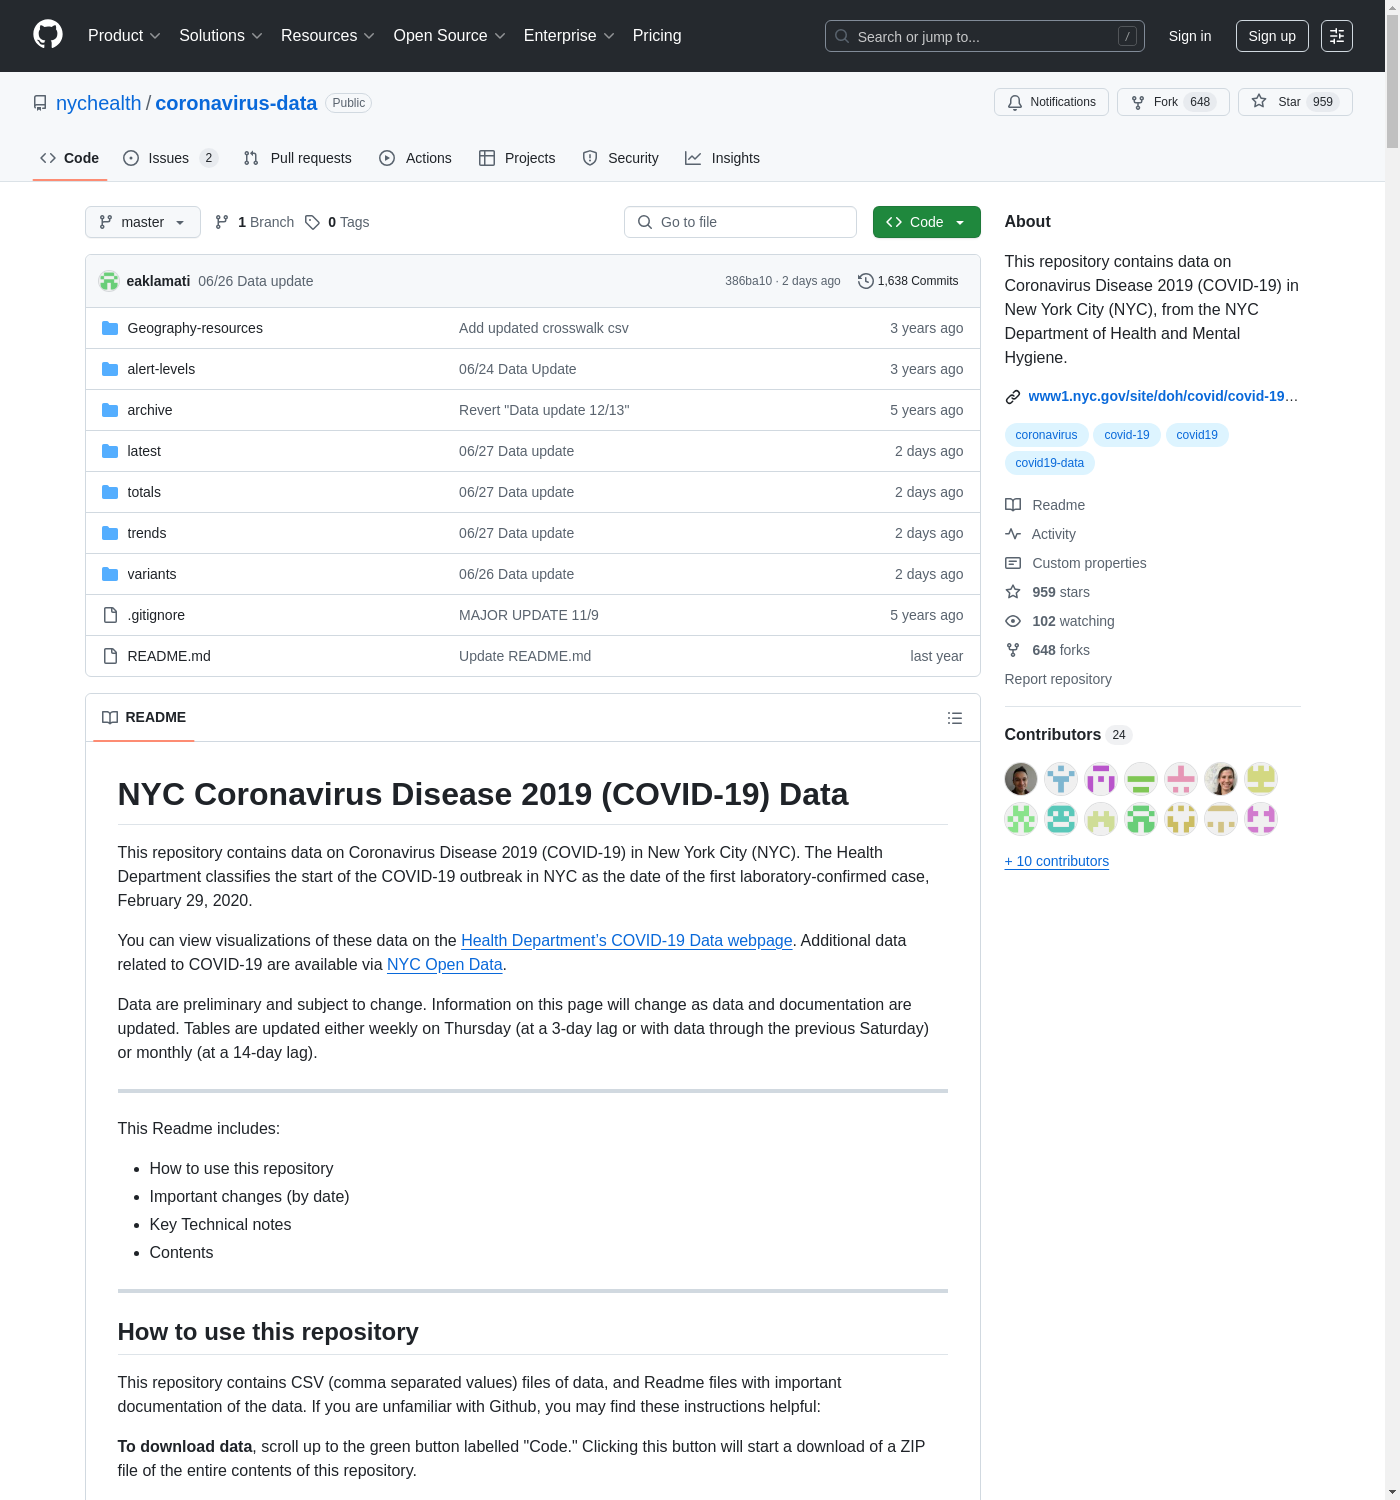Screen dimensions: 1400x1500
Task: Open the Geography-resources folder
Action: (x=195, y=328)
